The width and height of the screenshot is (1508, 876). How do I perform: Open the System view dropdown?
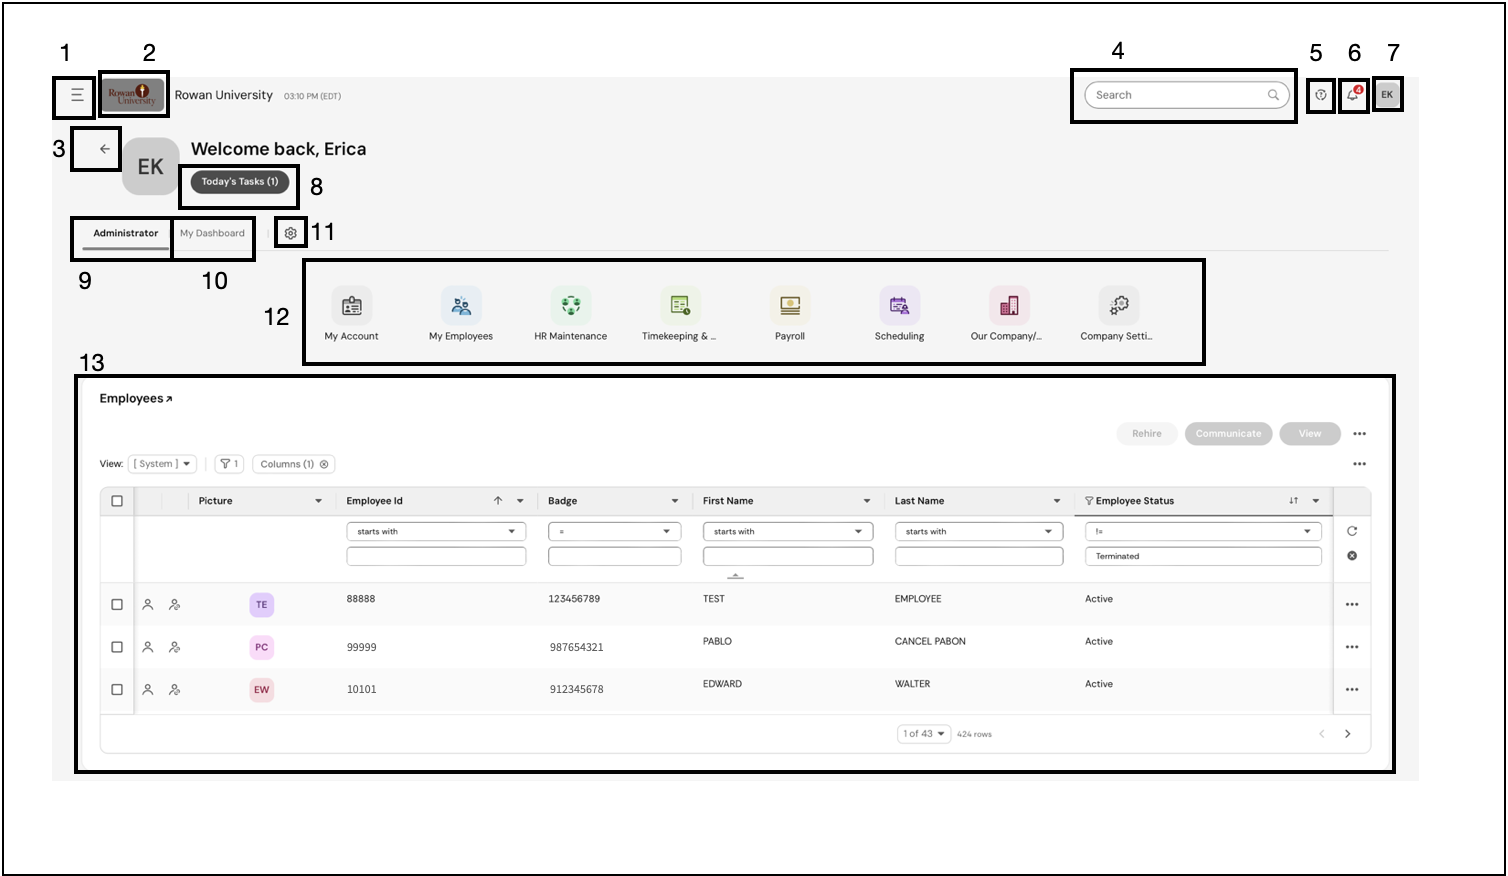(162, 464)
